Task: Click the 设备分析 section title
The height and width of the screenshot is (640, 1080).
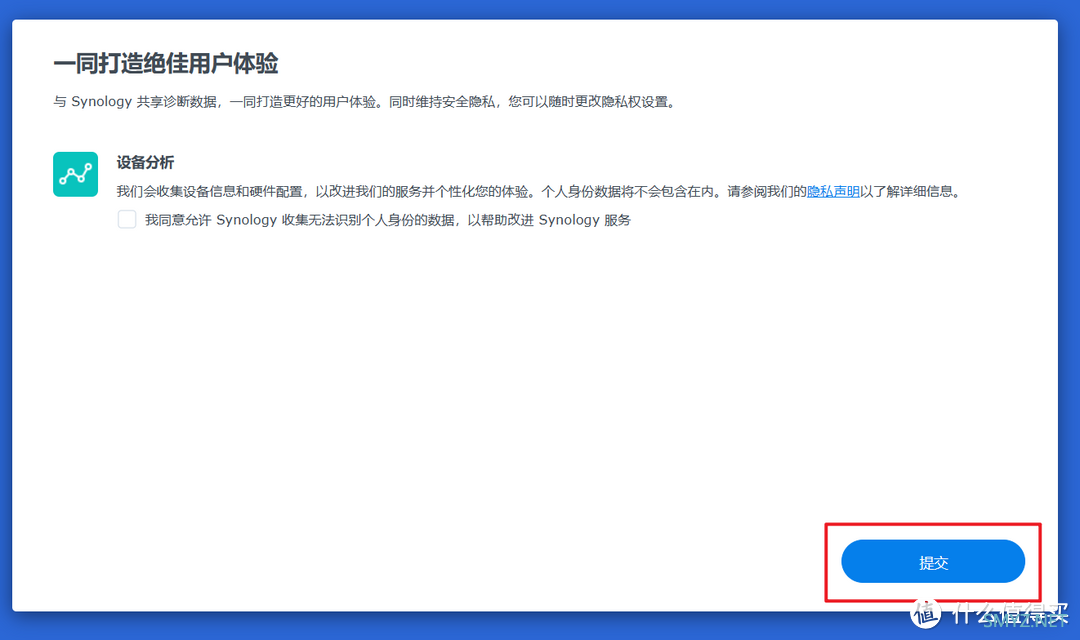Action: pyautogui.click(x=145, y=163)
